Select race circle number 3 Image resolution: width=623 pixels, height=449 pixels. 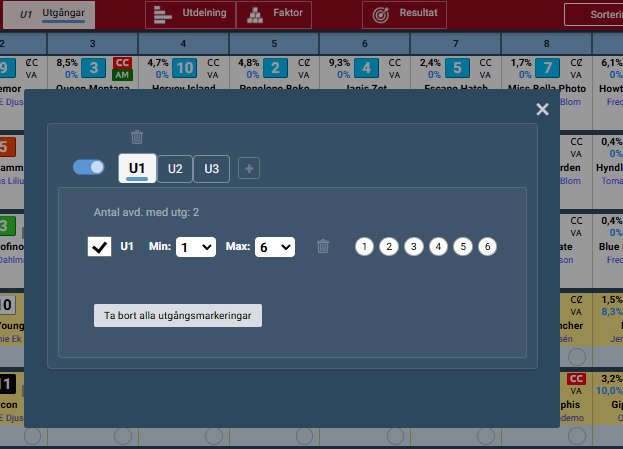click(414, 246)
